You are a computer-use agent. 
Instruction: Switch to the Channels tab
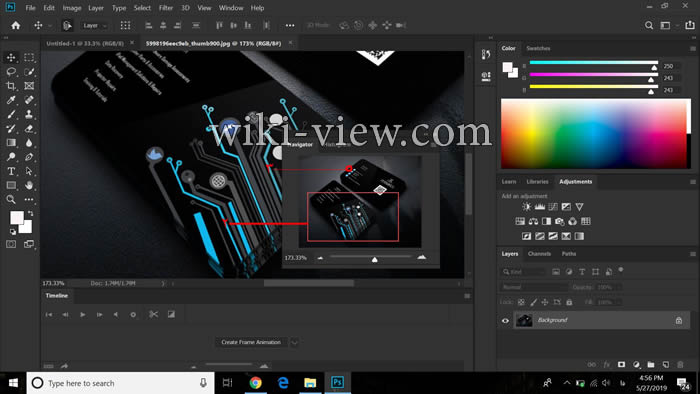539,254
